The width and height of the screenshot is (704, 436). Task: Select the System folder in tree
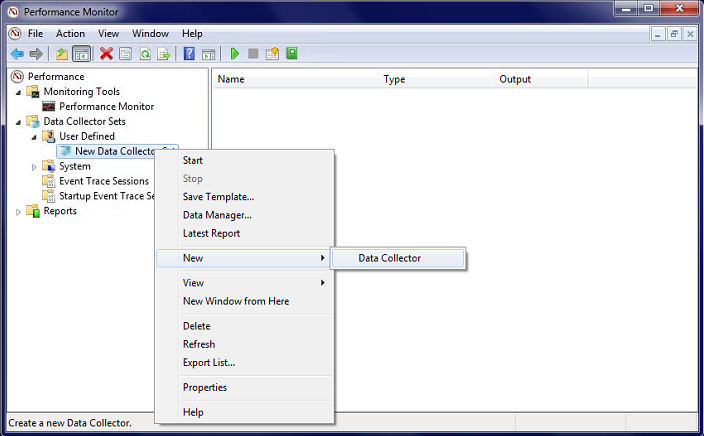point(75,166)
